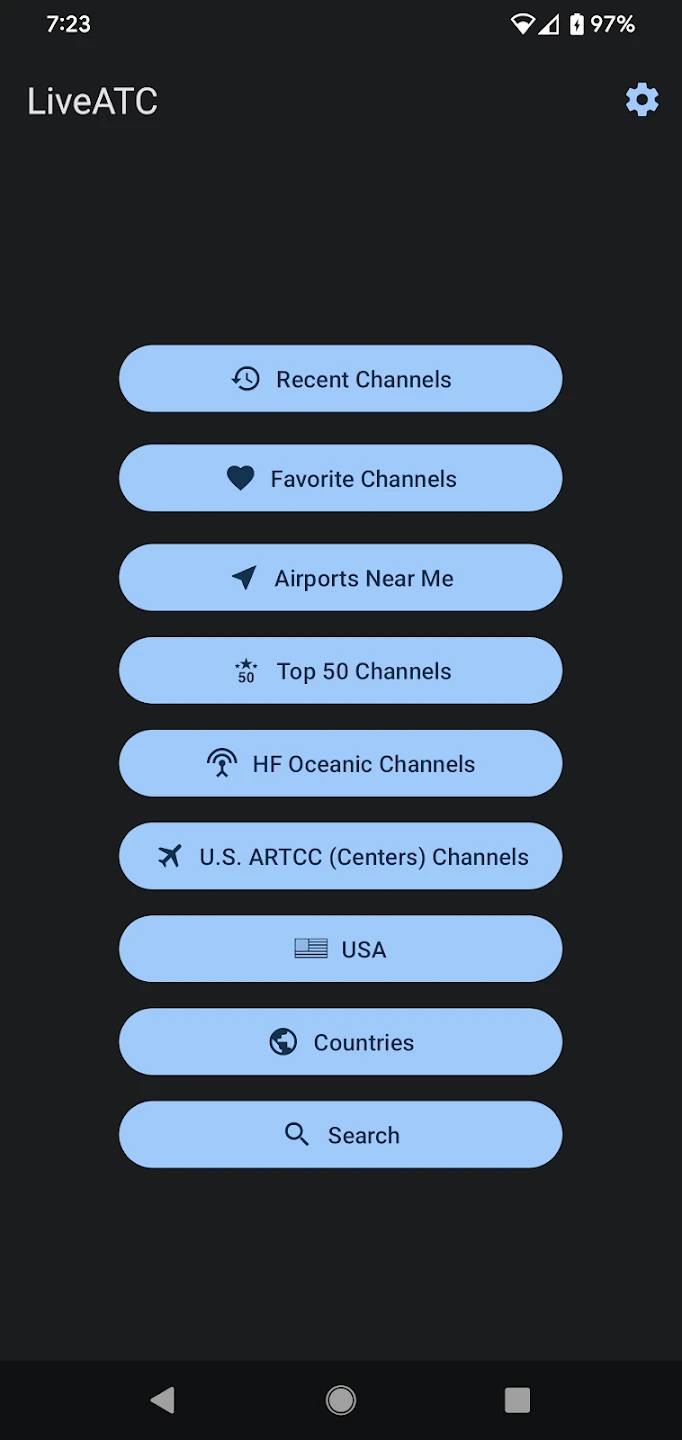This screenshot has width=682, height=1440.
Task: Open U.S. ARTCC (Centers) Channels
Action: 364,857
